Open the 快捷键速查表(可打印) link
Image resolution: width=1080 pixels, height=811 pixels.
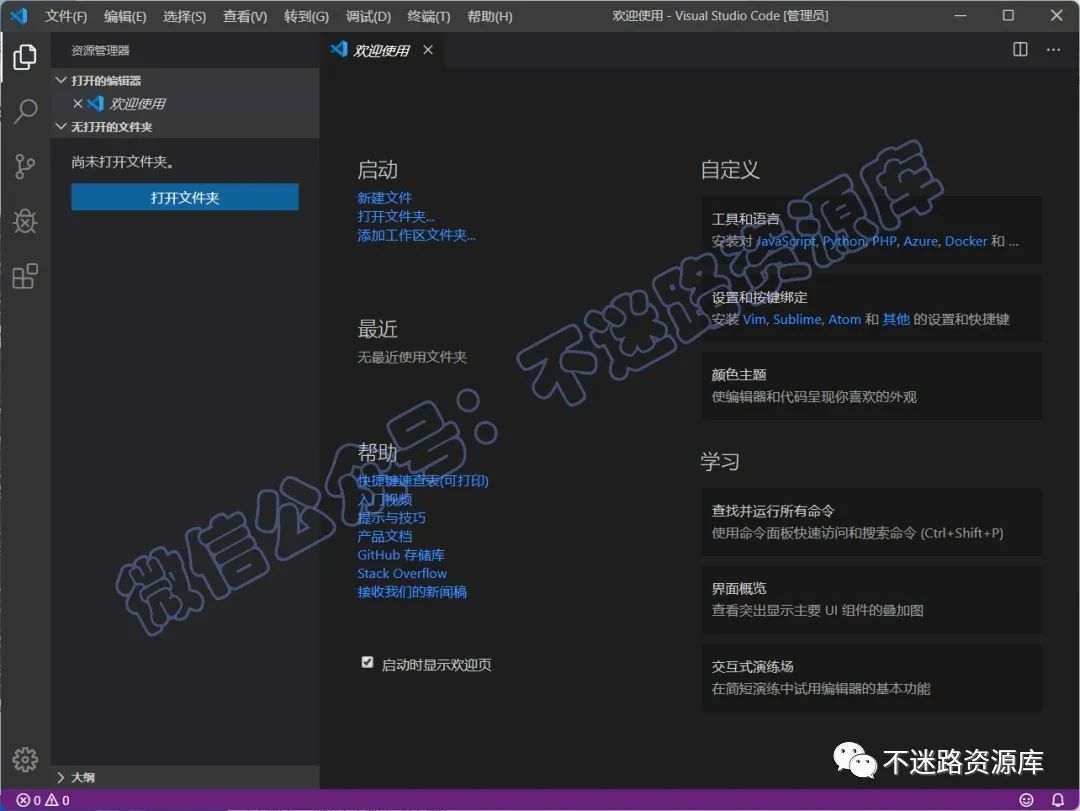pyautogui.click(x=423, y=480)
